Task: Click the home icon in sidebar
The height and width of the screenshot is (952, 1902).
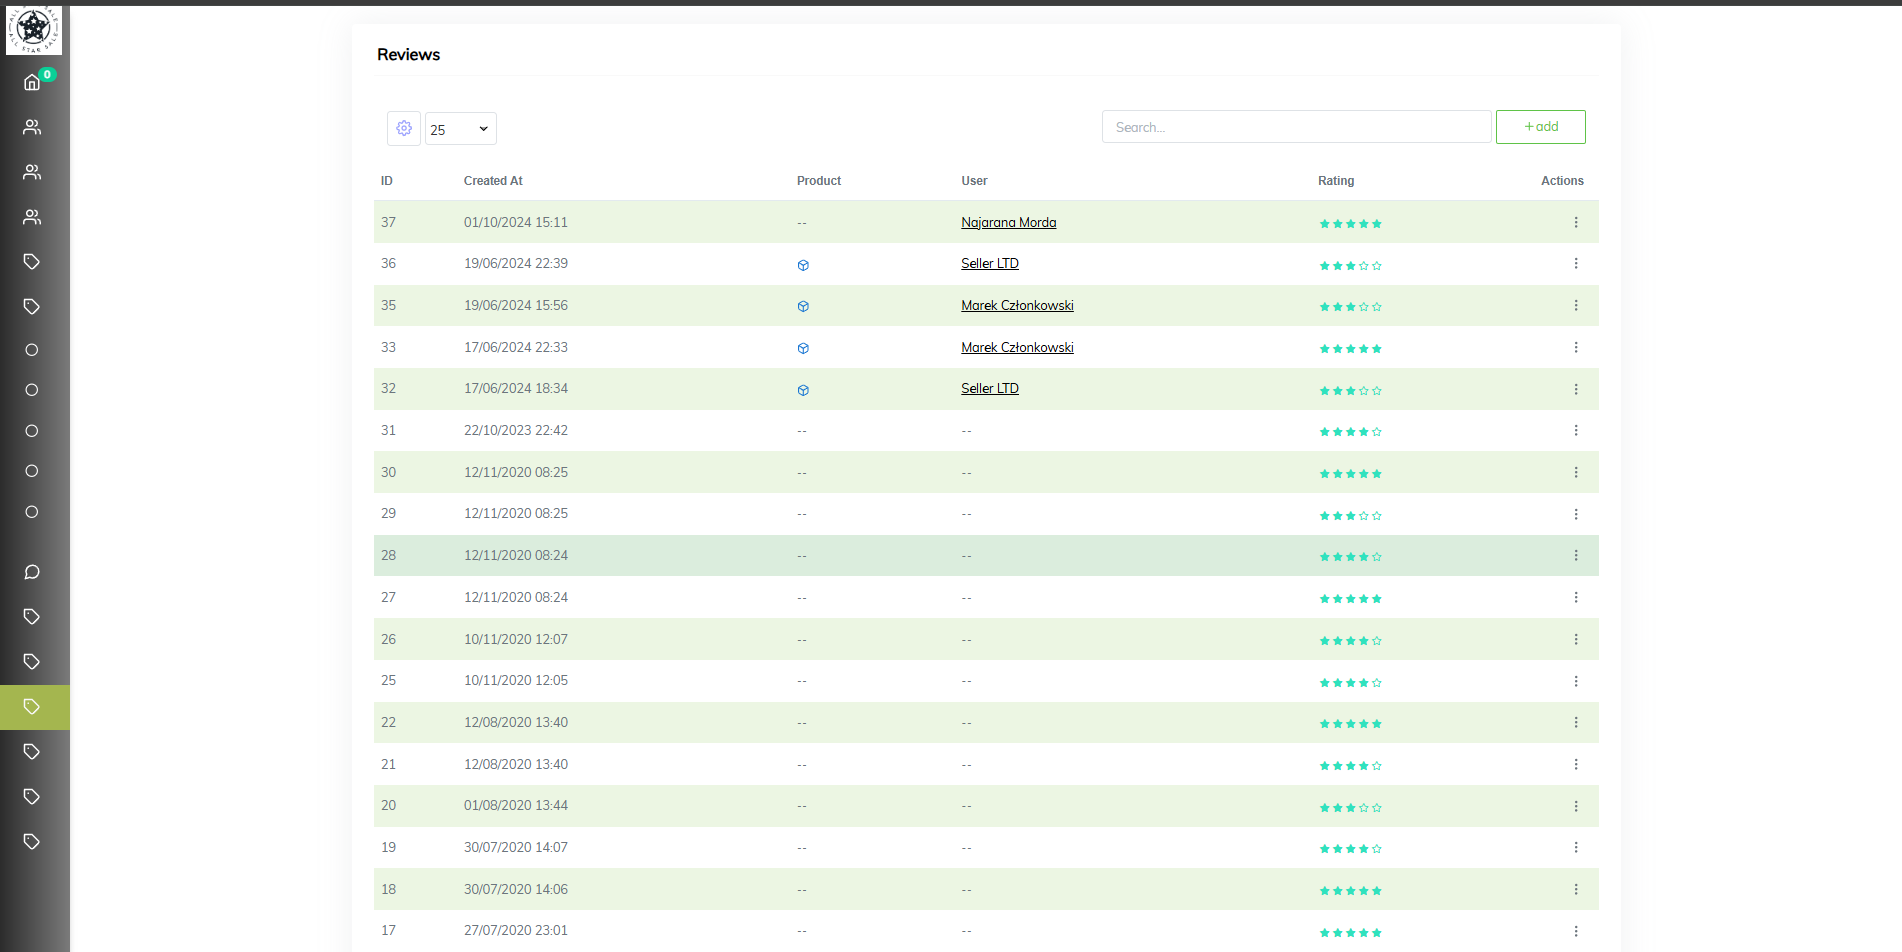Action: coord(32,82)
